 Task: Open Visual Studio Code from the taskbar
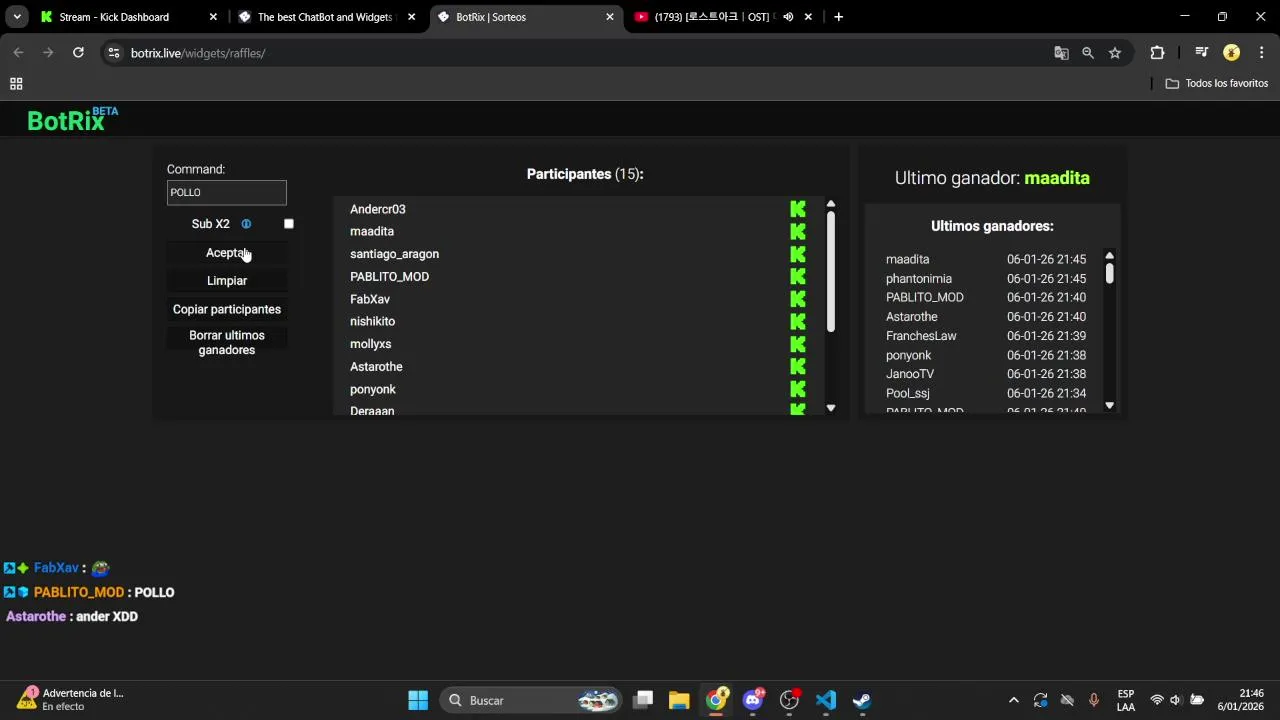[826, 700]
